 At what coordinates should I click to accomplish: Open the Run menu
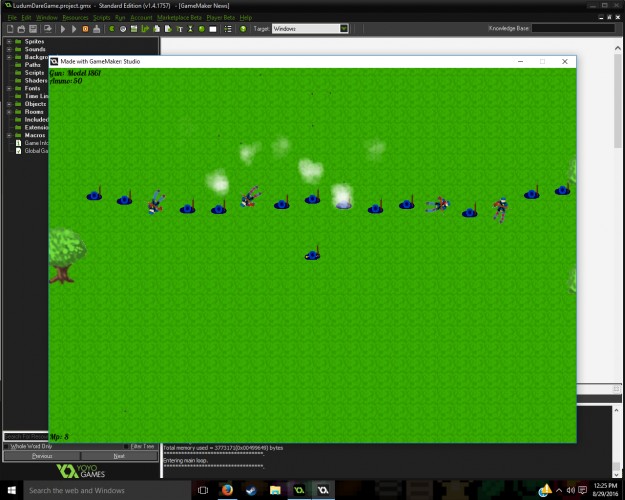click(x=120, y=18)
